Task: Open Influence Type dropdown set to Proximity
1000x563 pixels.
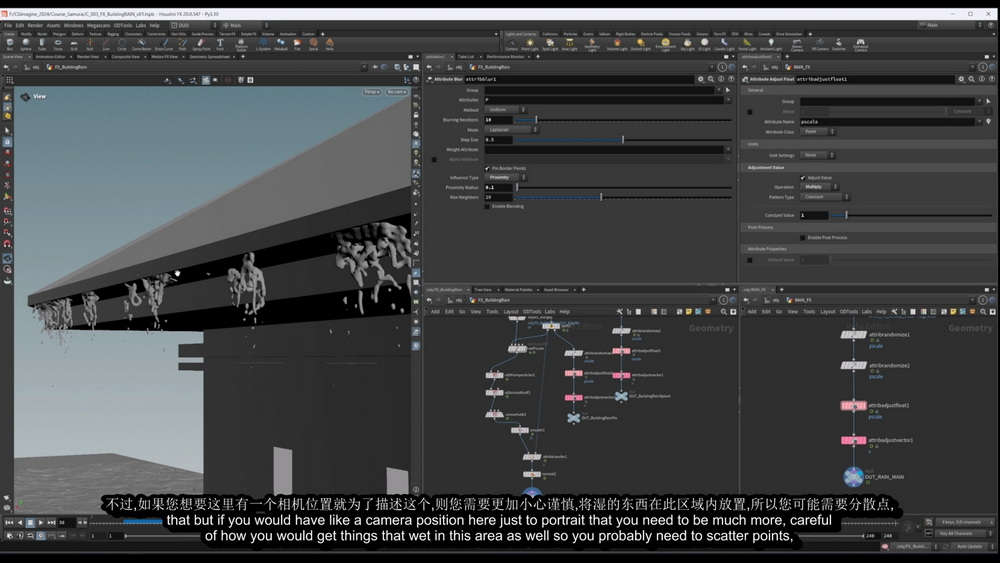Action: click(x=505, y=177)
